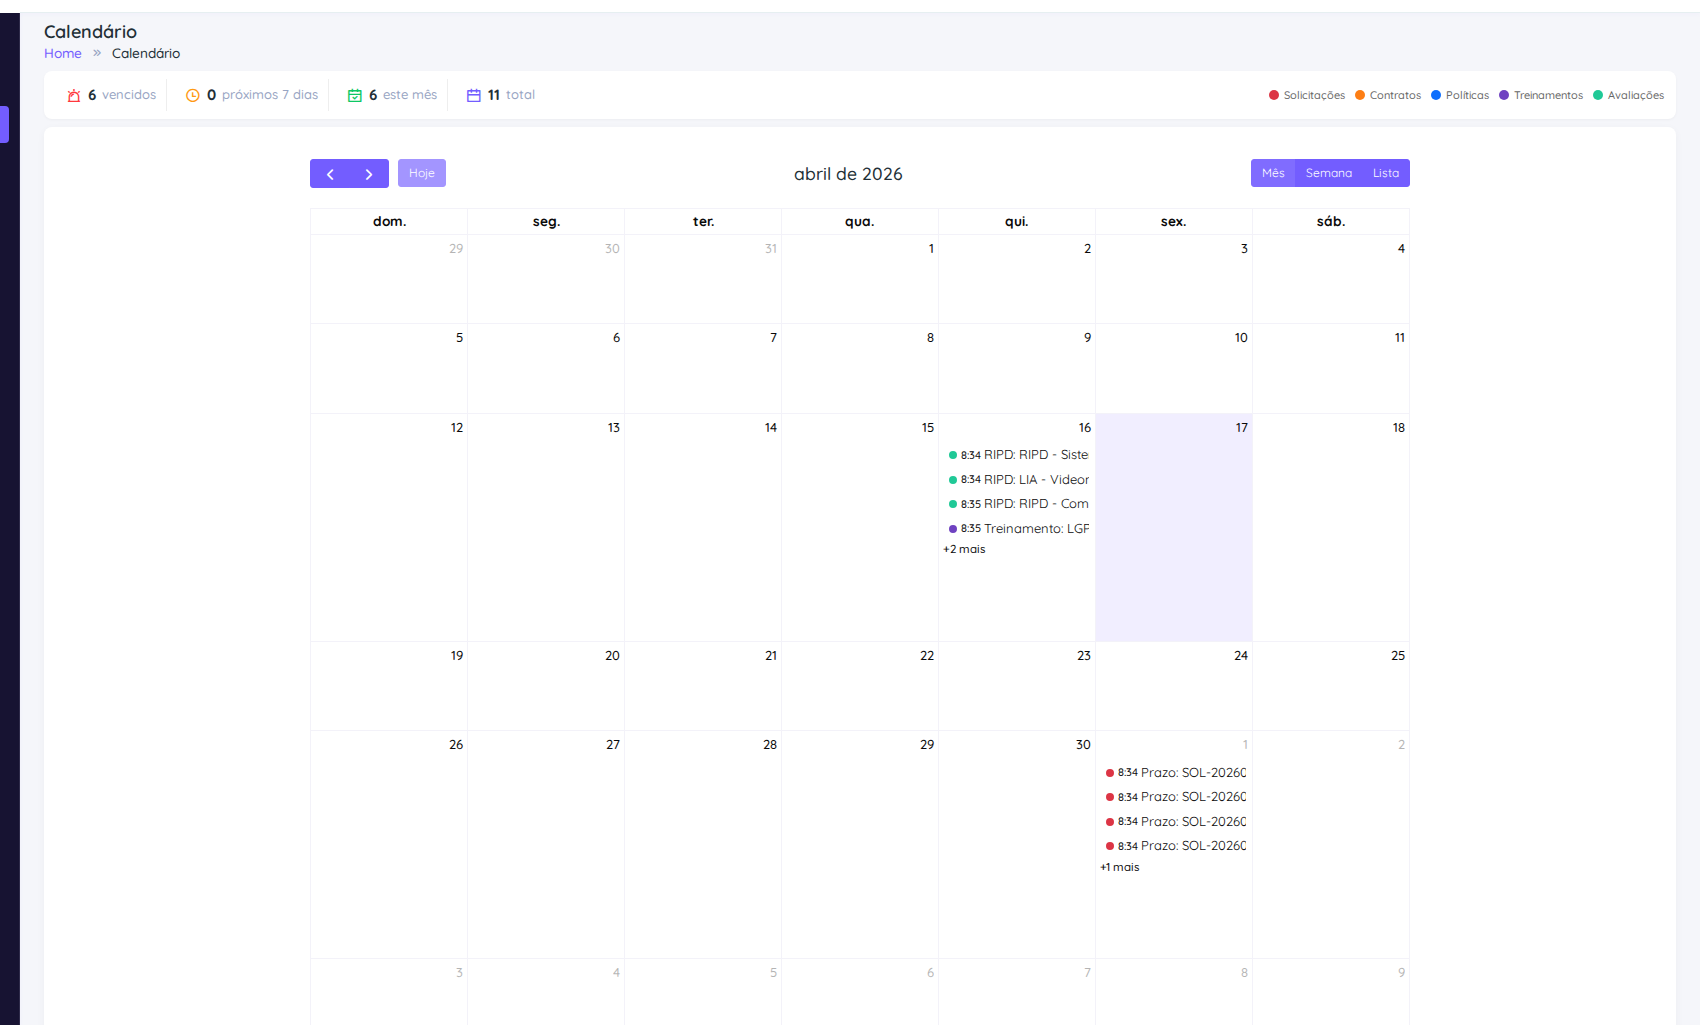This screenshot has width=1700, height=1025.
Task: Click the next-month right arrow
Action: point(368,173)
